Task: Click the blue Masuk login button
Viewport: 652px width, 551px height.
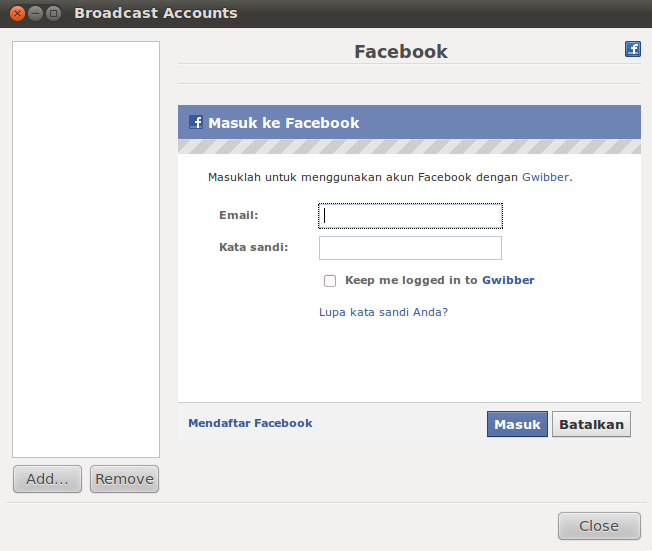Action: (x=517, y=424)
